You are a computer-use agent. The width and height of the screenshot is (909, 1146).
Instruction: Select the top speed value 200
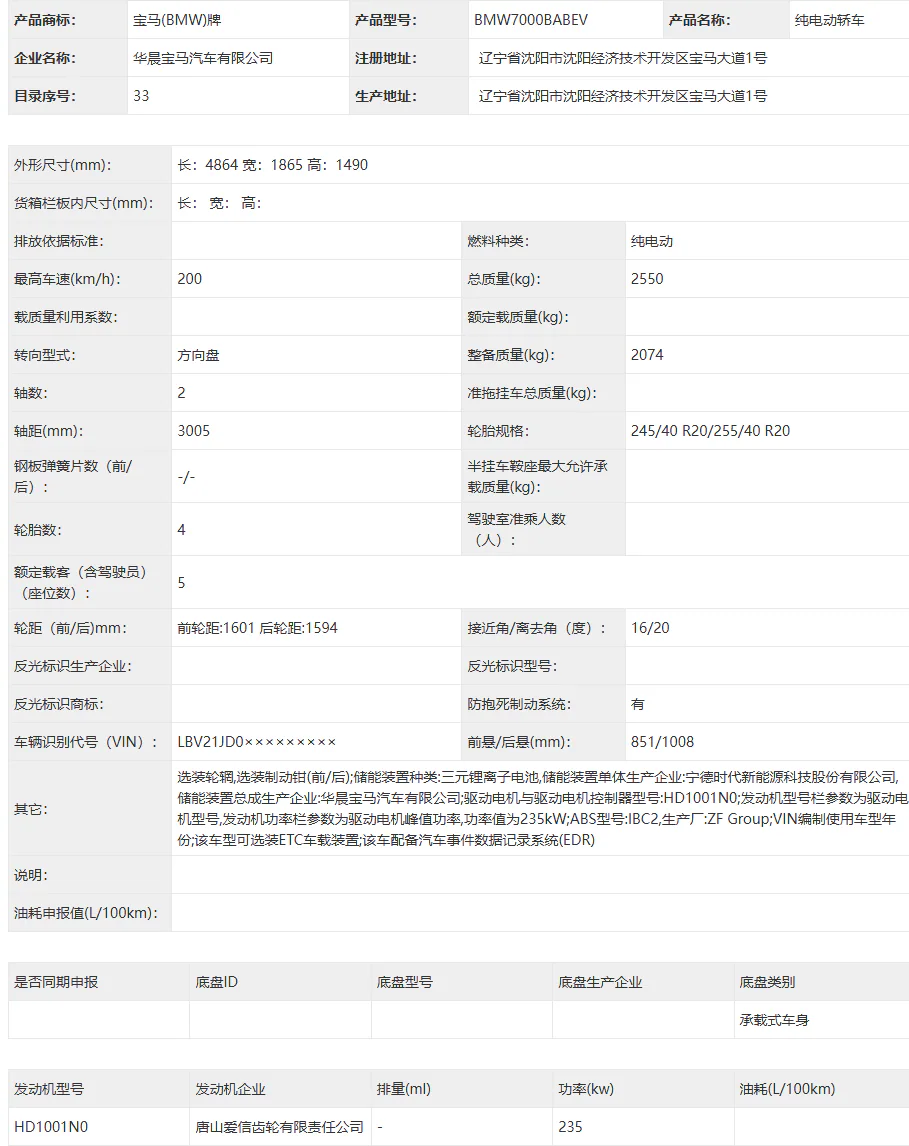tap(189, 278)
